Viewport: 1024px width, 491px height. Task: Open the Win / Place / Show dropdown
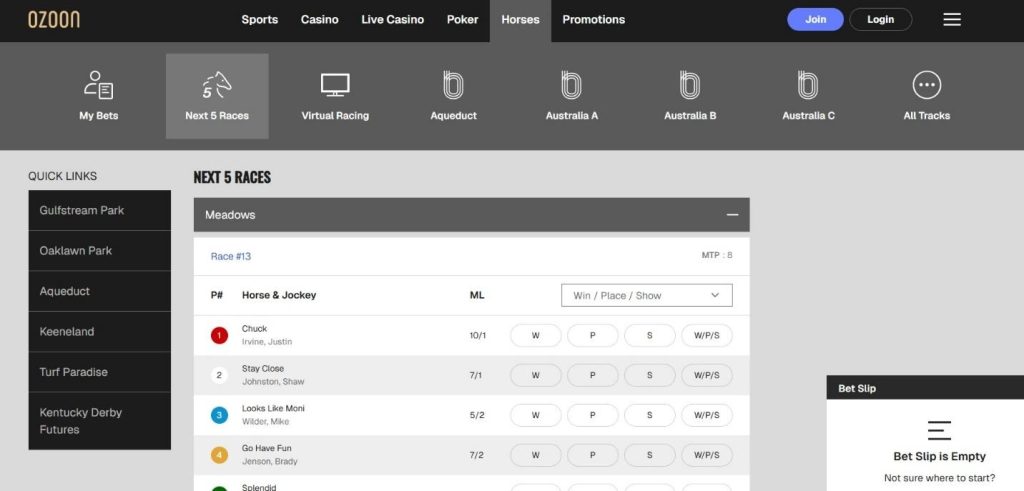pyautogui.click(x=647, y=296)
